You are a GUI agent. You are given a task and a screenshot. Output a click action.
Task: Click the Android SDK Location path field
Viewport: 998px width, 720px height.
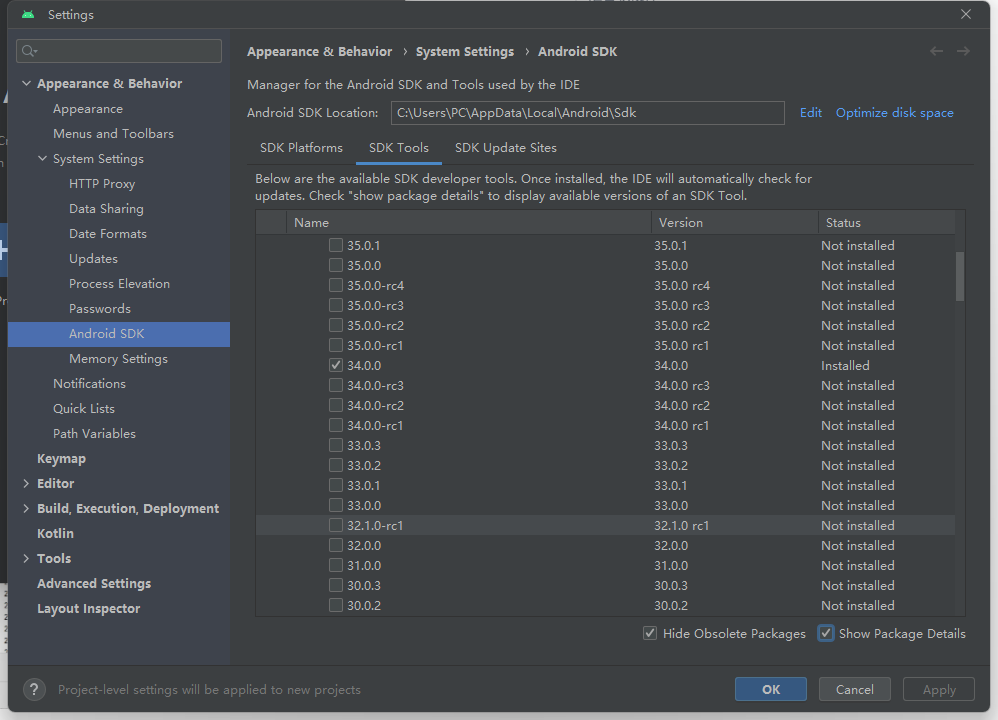587,113
